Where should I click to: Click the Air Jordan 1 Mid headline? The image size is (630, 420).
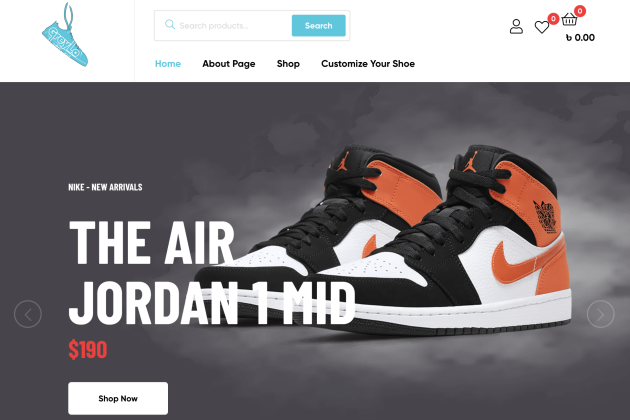pos(212,272)
